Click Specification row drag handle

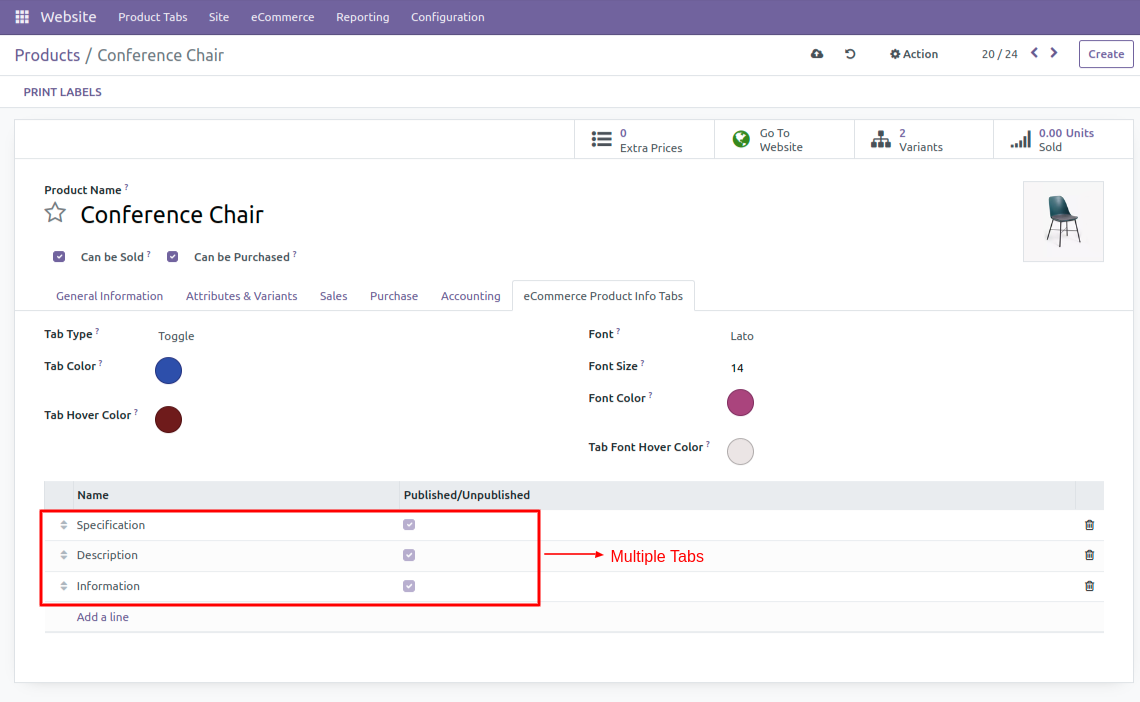coord(63,525)
